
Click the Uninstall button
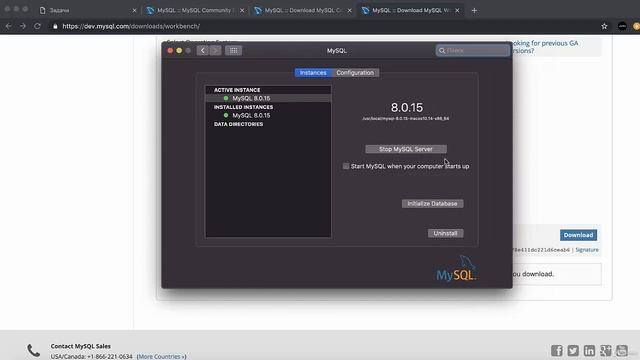(x=445, y=233)
